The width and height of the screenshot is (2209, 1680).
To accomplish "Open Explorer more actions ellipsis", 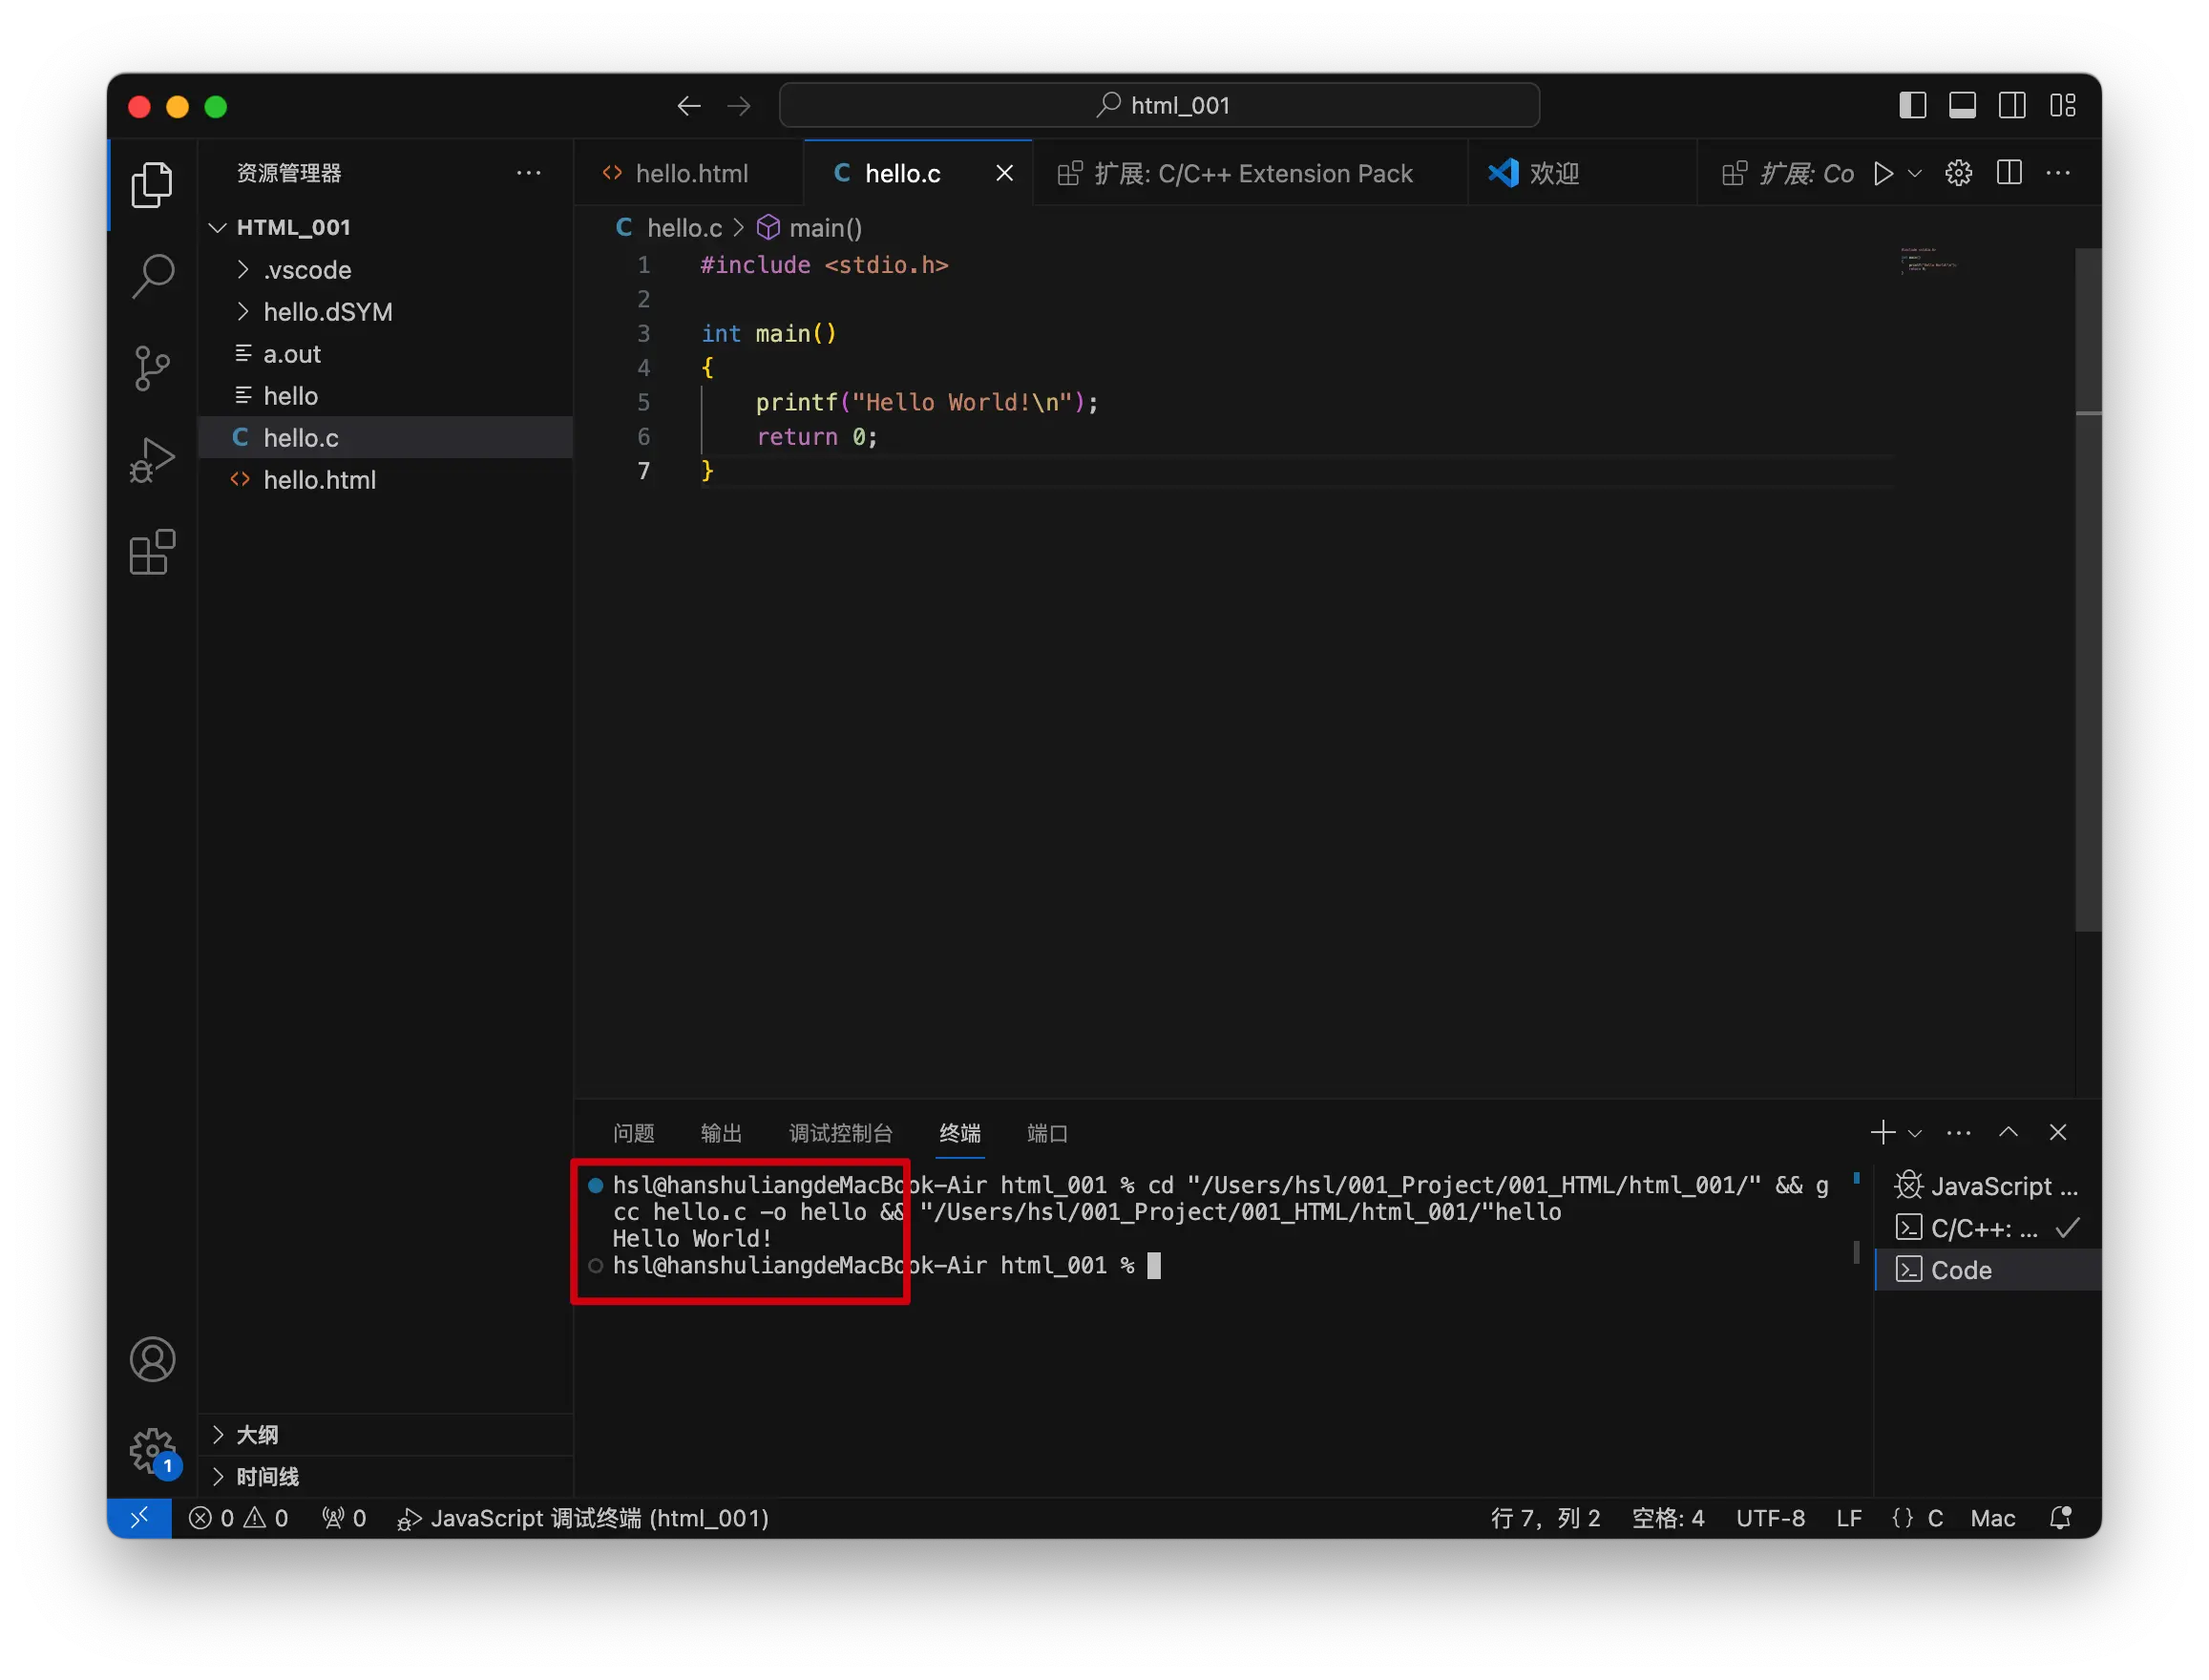I will click(528, 174).
